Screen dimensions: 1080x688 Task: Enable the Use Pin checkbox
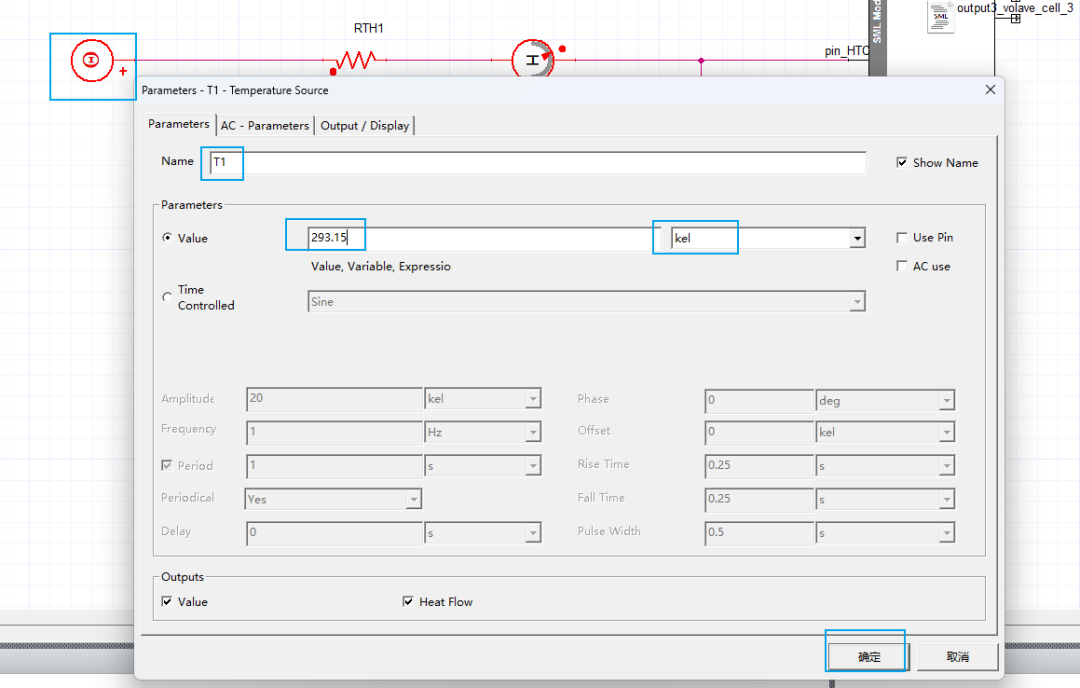pos(902,238)
